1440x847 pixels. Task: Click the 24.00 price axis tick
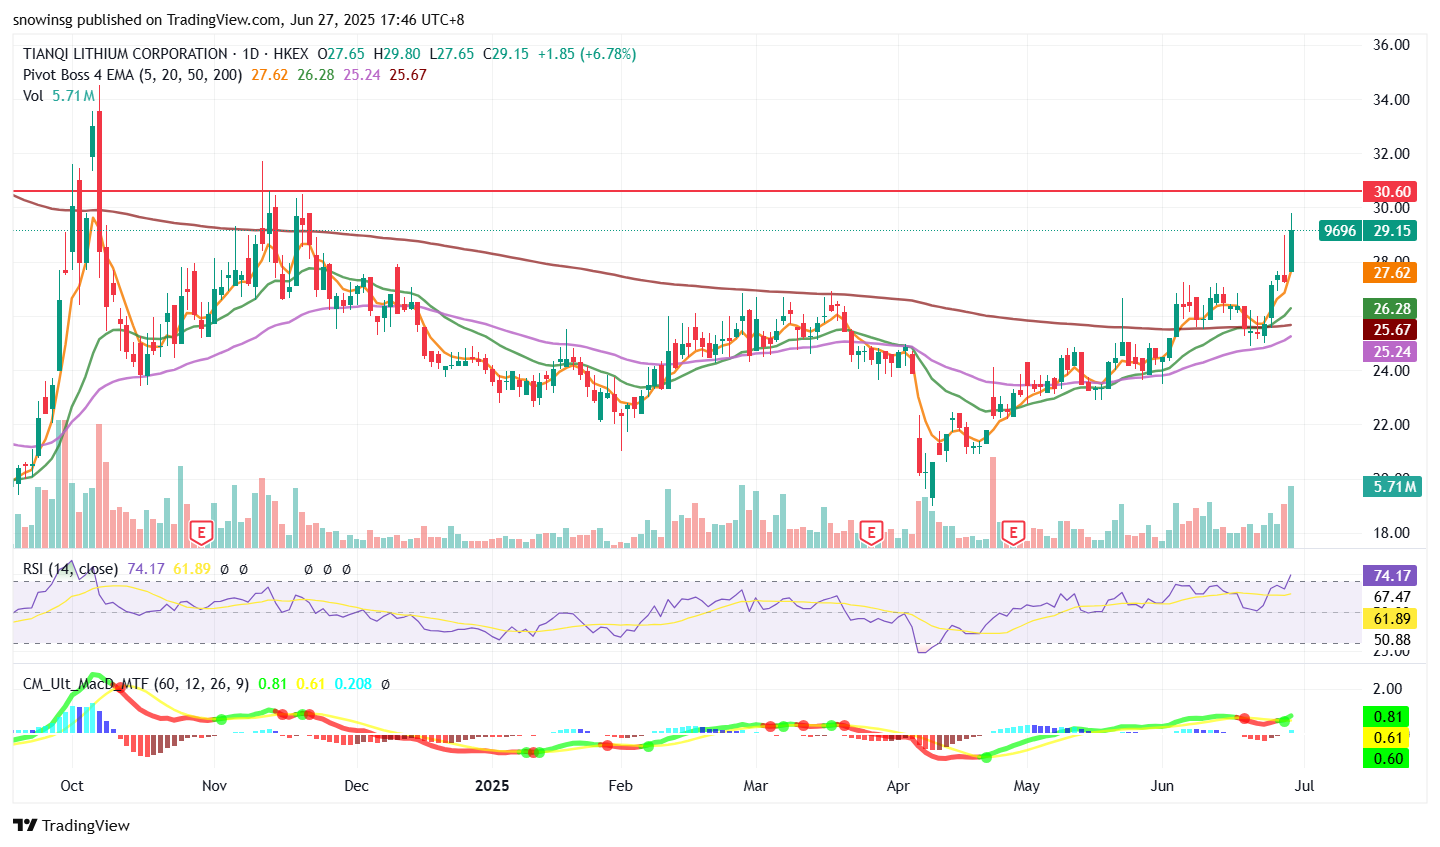pyautogui.click(x=1392, y=371)
